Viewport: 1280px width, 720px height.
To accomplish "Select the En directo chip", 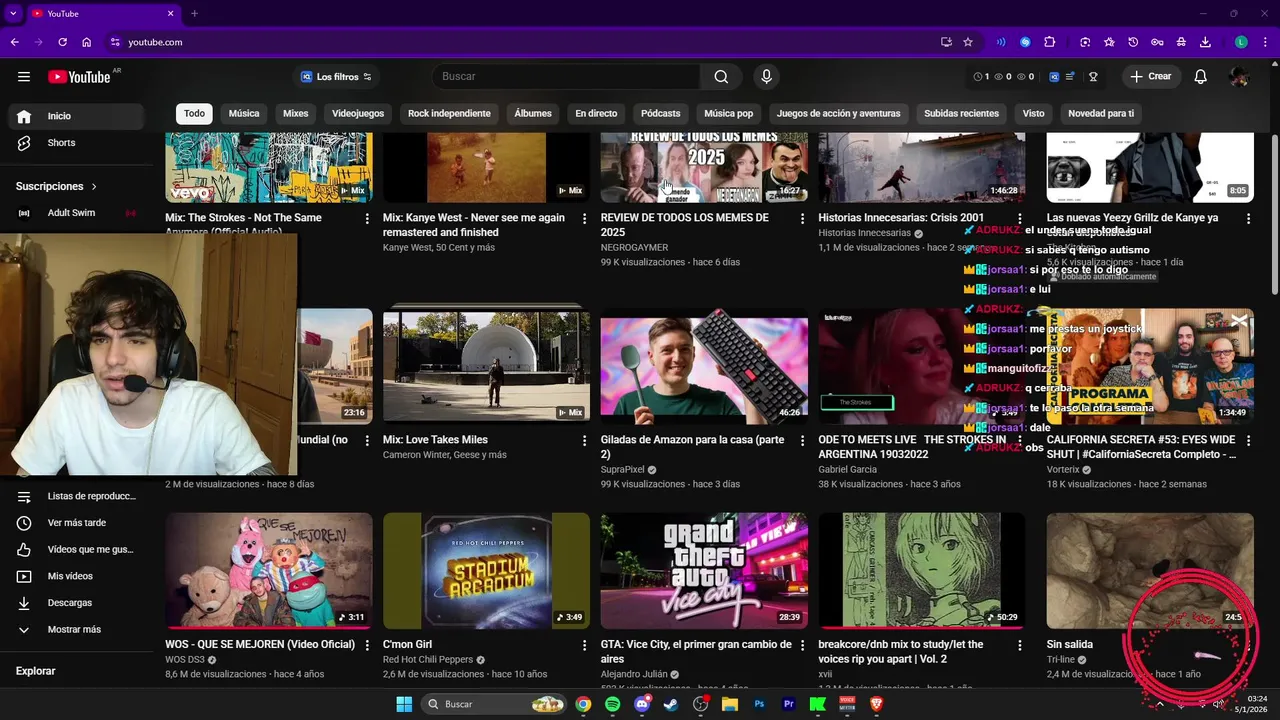I will point(596,114).
